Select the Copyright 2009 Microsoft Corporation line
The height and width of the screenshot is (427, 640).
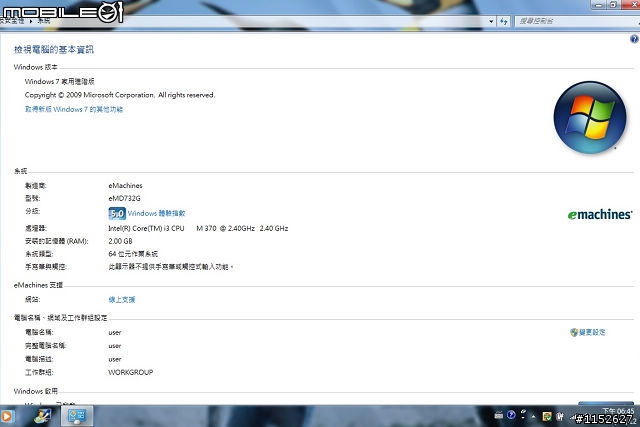pyautogui.click(x=120, y=95)
